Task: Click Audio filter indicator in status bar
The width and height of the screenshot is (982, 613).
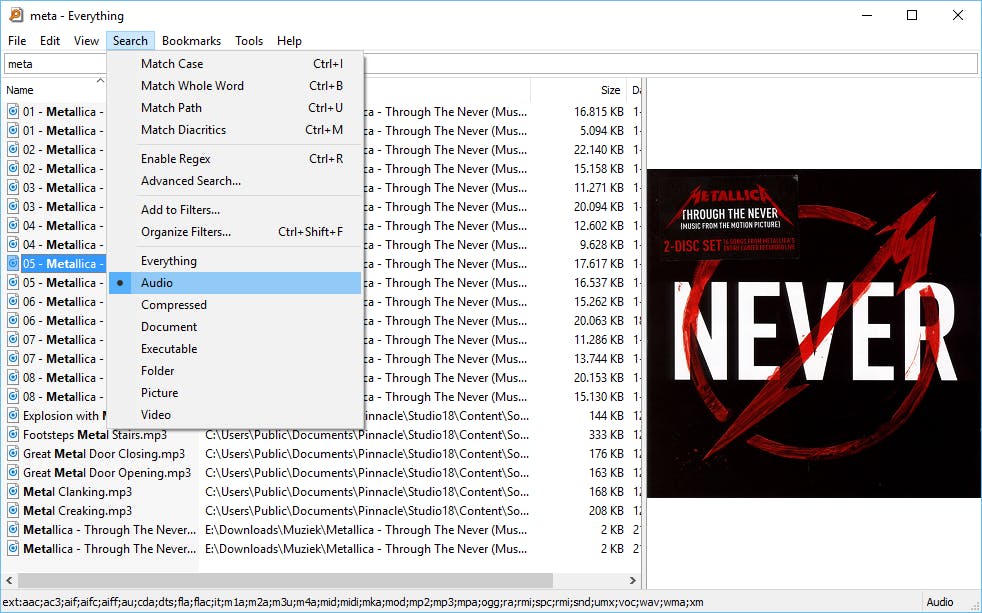Action: (939, 602)
